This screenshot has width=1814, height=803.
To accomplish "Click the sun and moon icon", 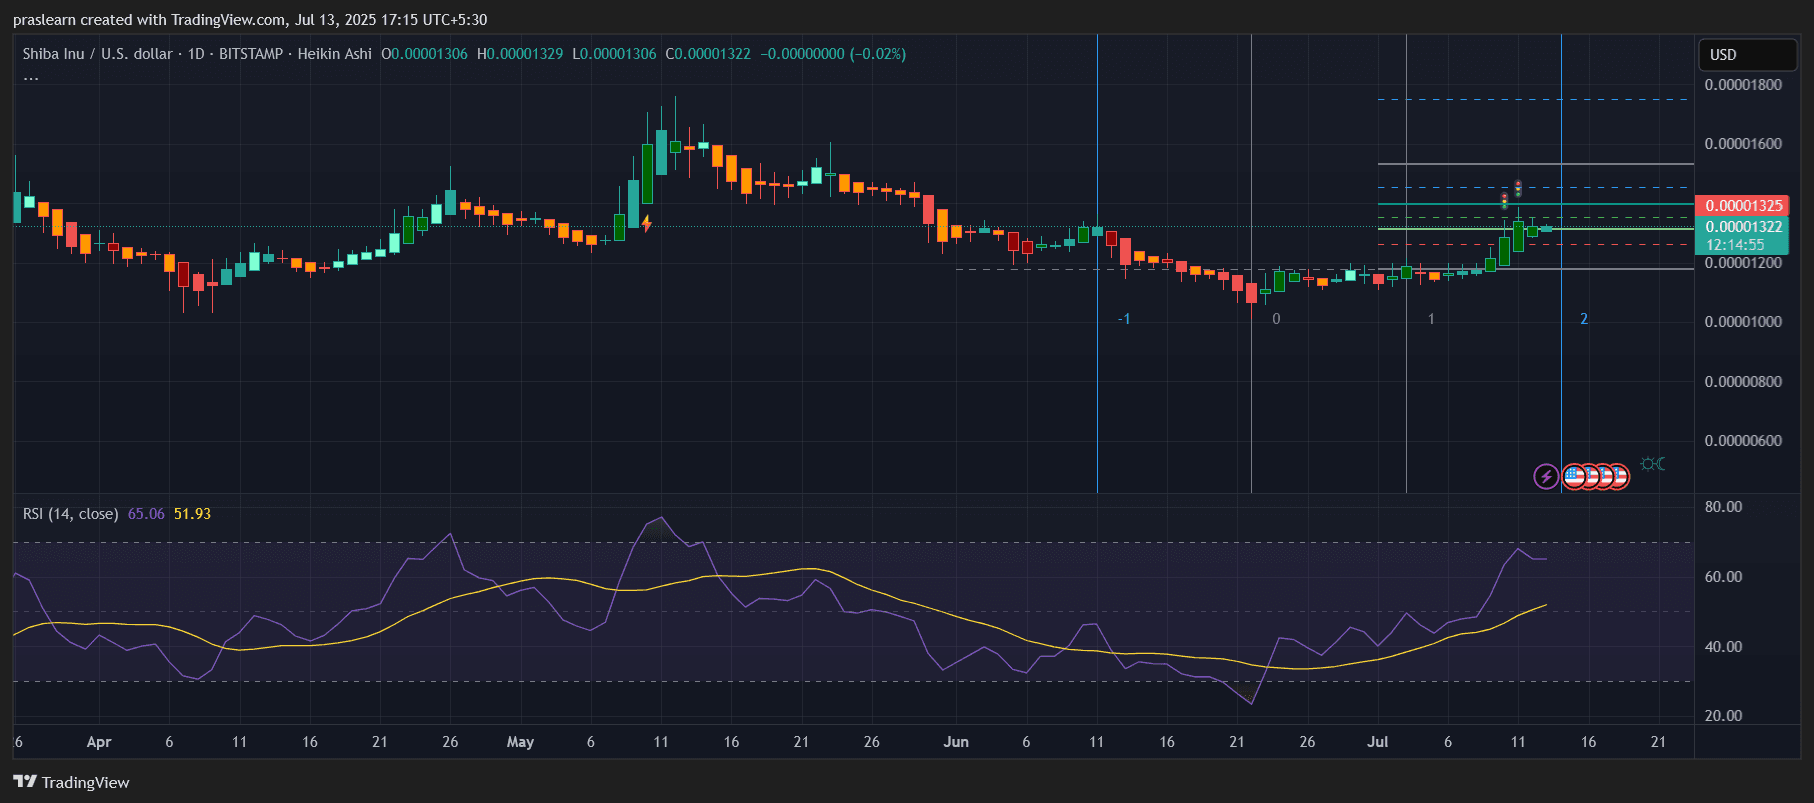I will (x=1652, y=464).
